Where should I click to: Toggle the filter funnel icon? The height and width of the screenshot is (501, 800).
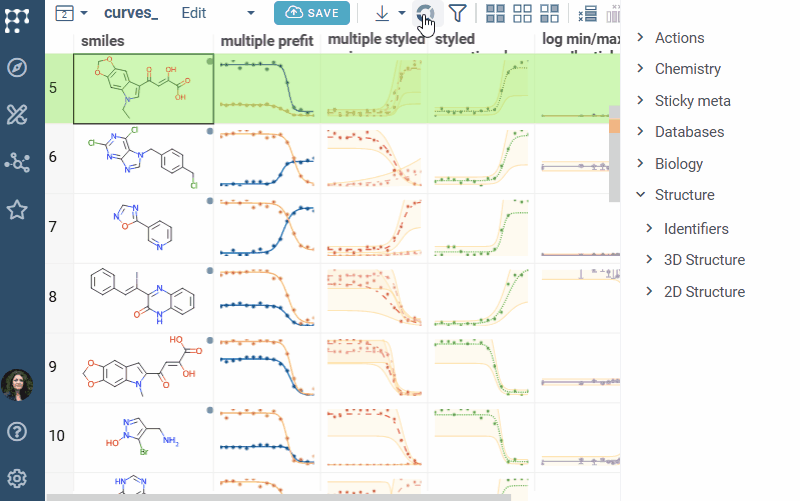click(458, 13)
